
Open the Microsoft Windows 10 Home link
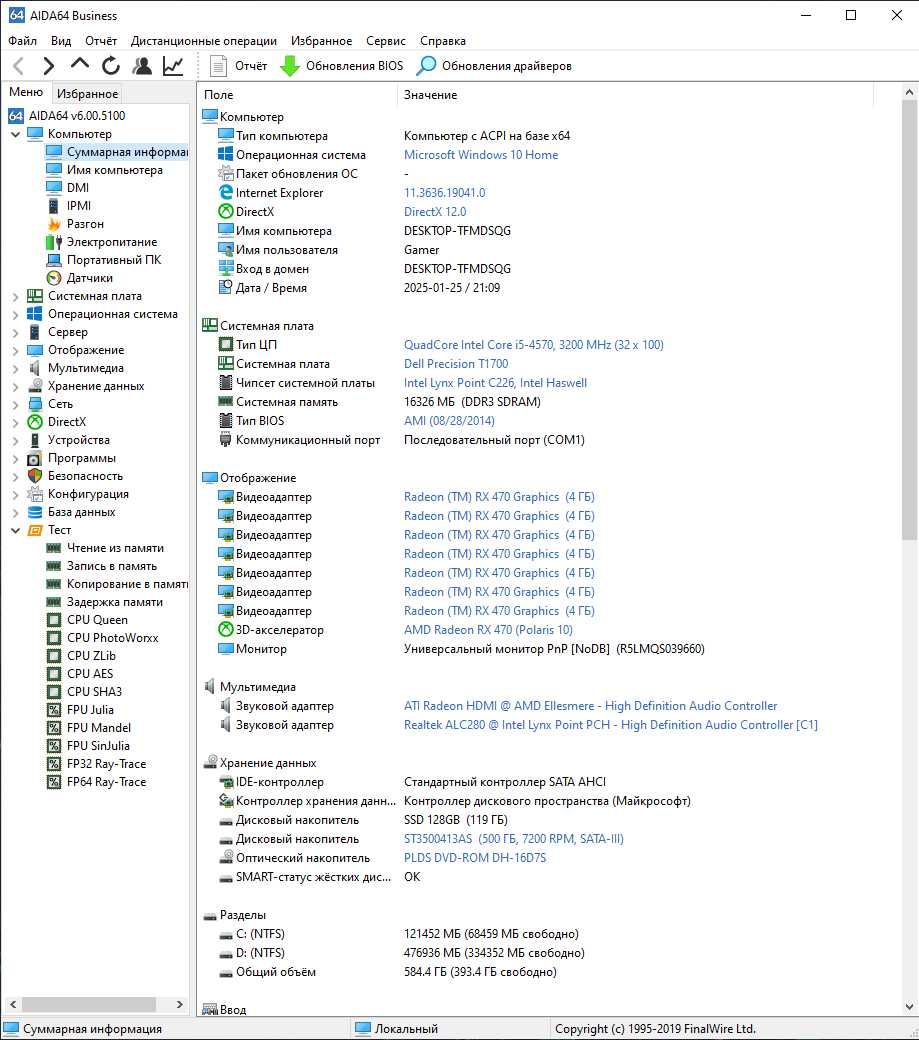[x=481, y=155]
